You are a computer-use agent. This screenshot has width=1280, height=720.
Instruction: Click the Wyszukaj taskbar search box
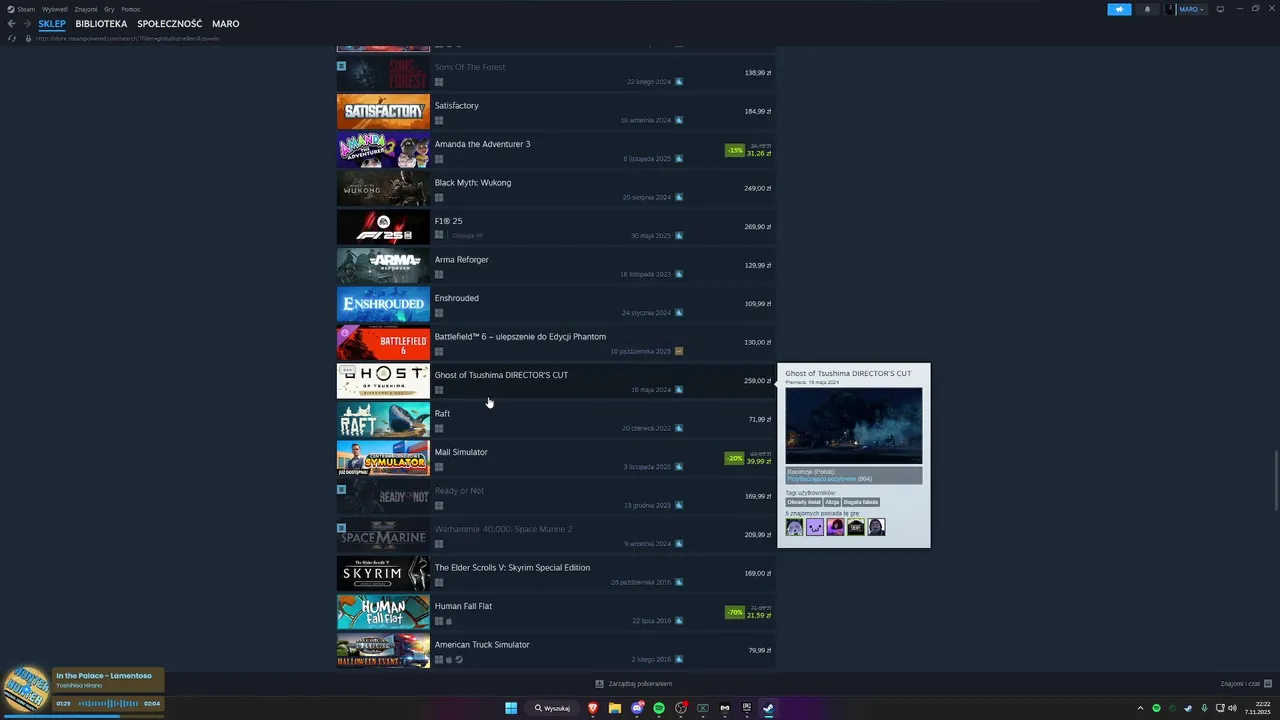pos(553,708)
